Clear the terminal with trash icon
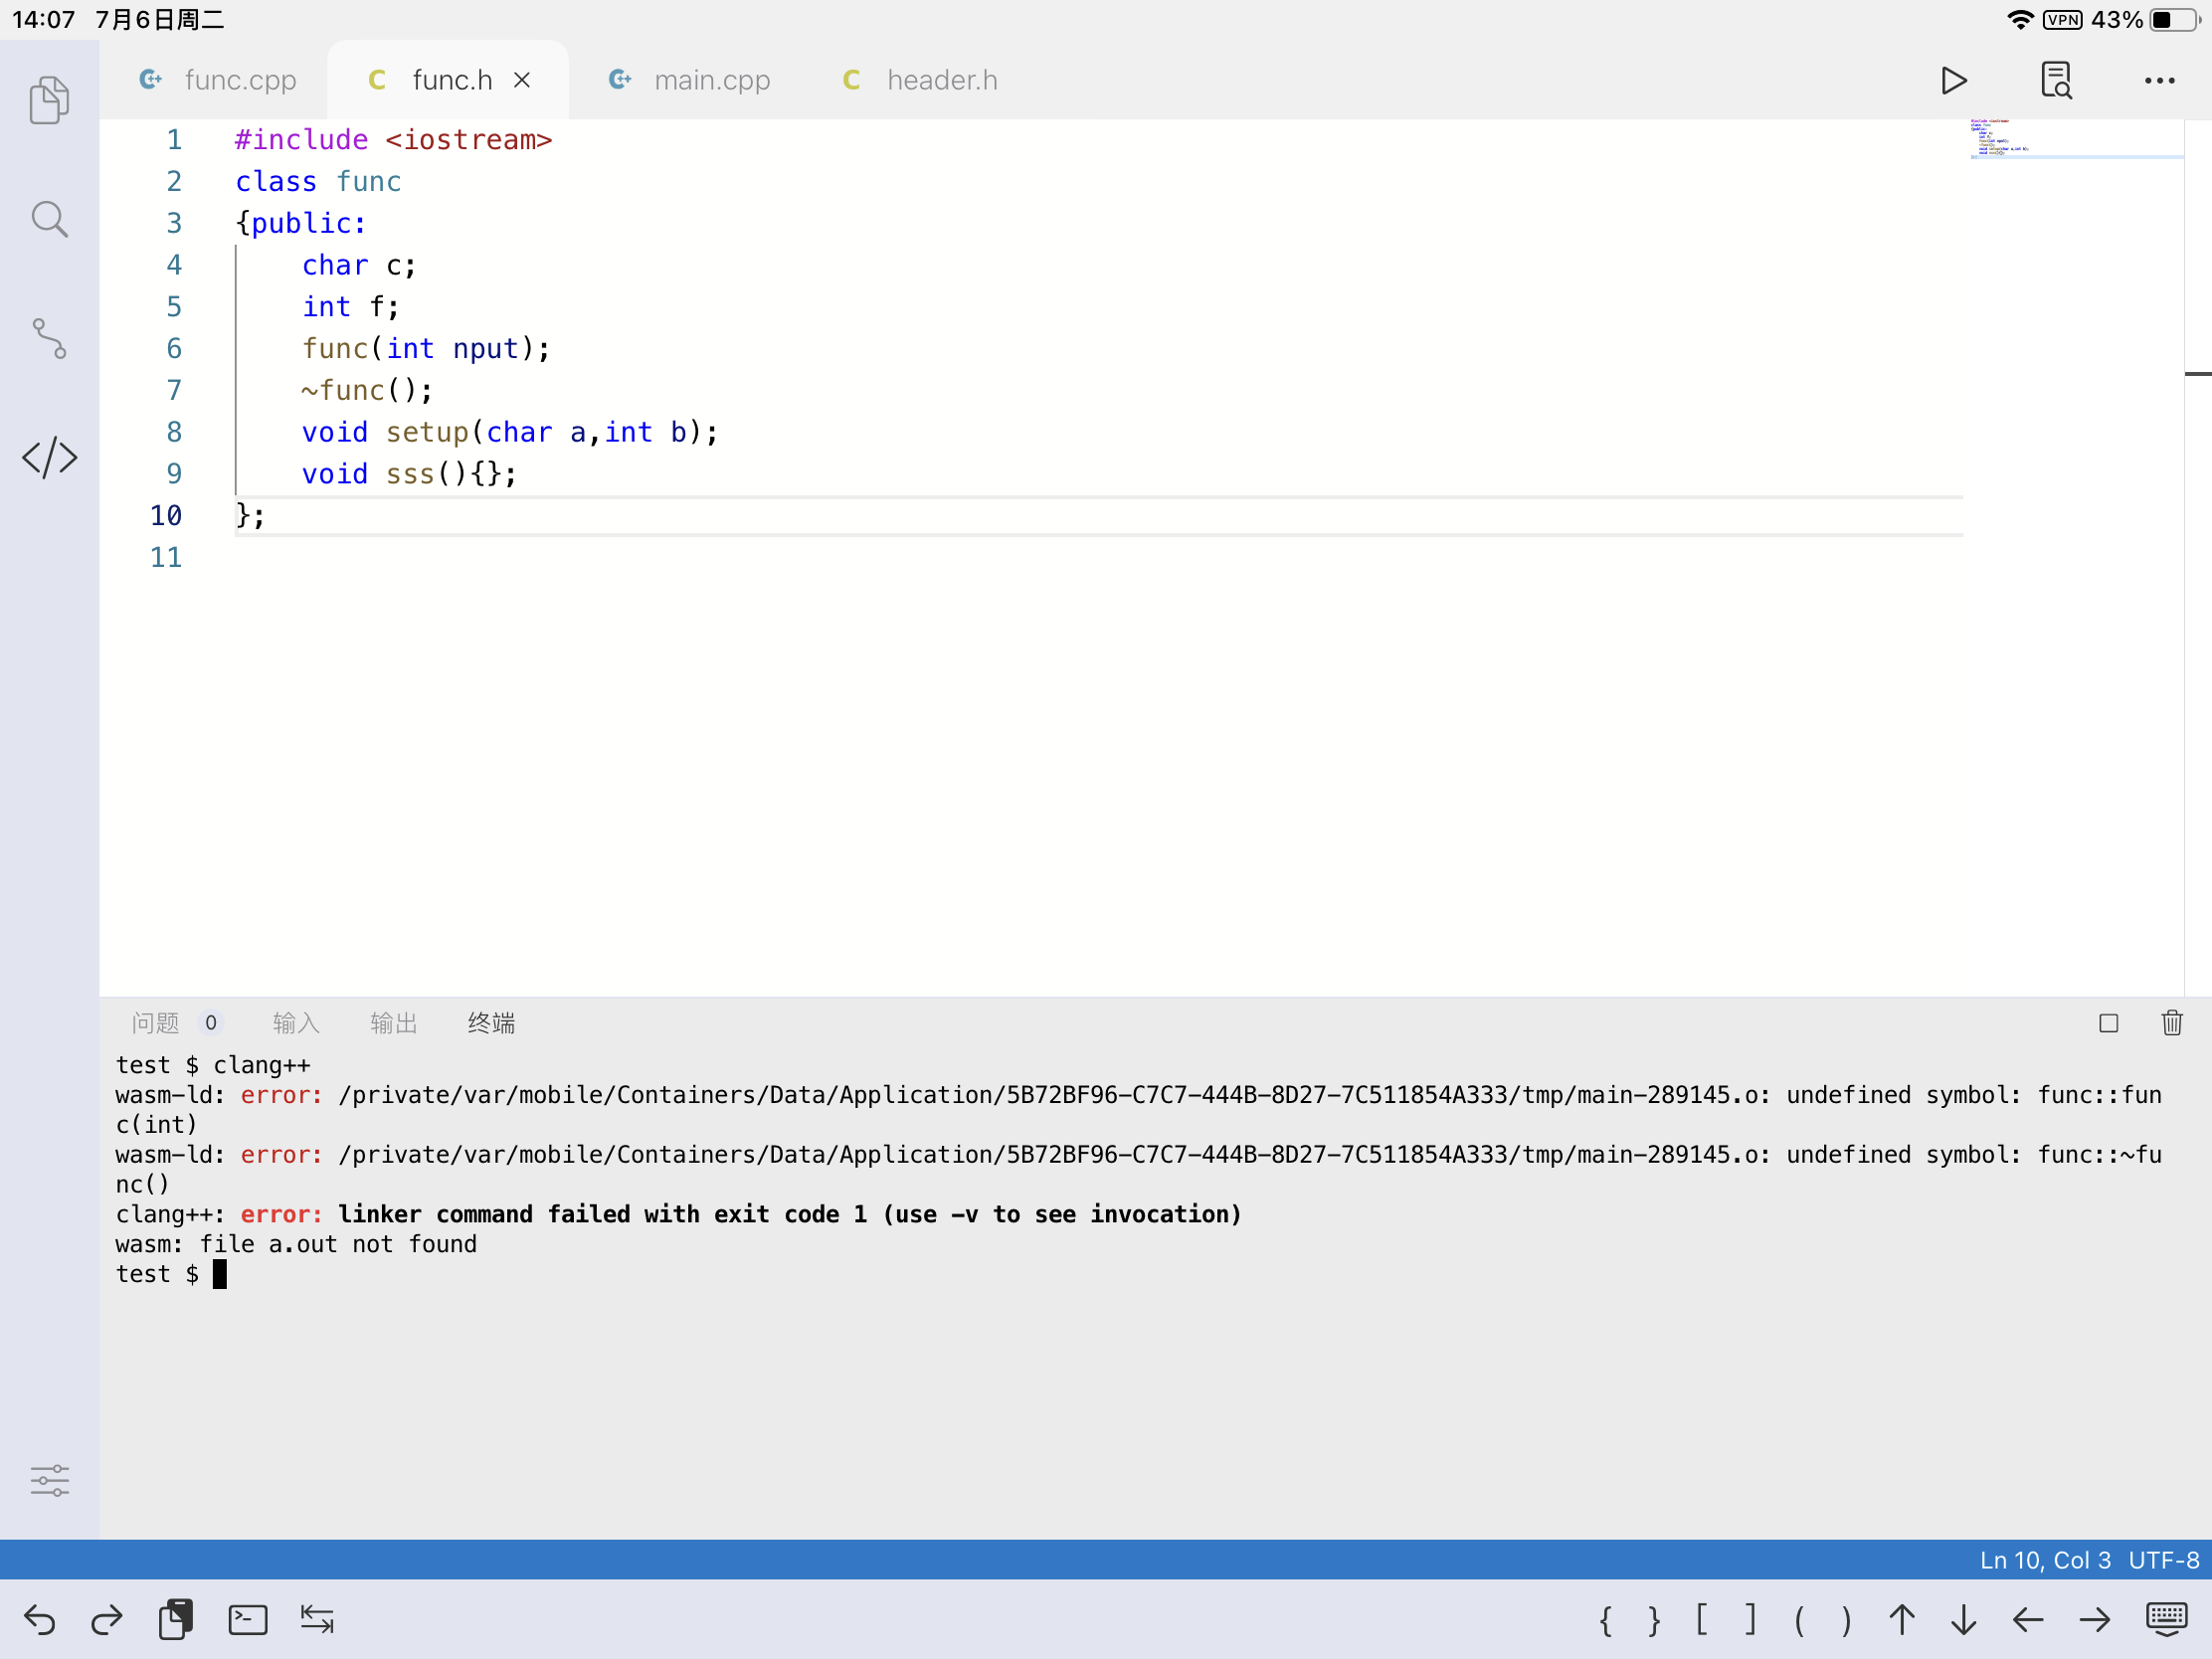The image size is (2212, 1659). (x=2171, y=1023)
